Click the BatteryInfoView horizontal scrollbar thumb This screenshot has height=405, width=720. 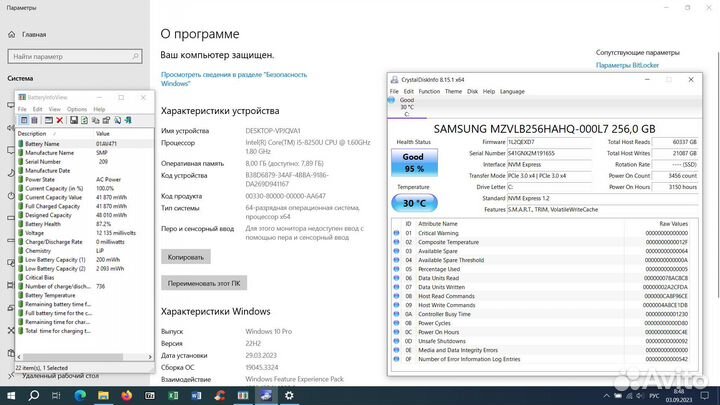[x=73, y=357]
